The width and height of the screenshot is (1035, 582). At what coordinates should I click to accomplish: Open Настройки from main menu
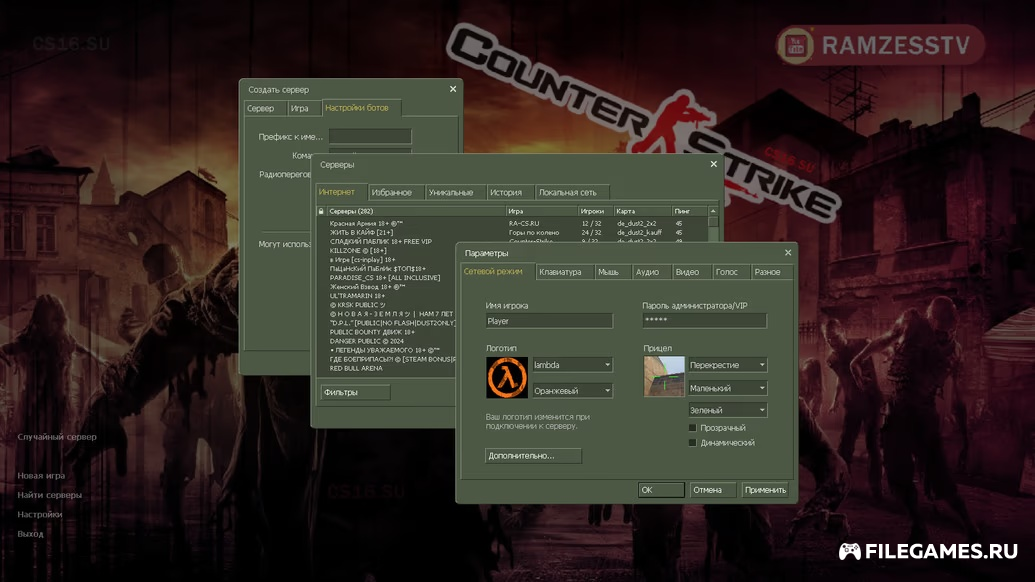[x=40, y=515]
